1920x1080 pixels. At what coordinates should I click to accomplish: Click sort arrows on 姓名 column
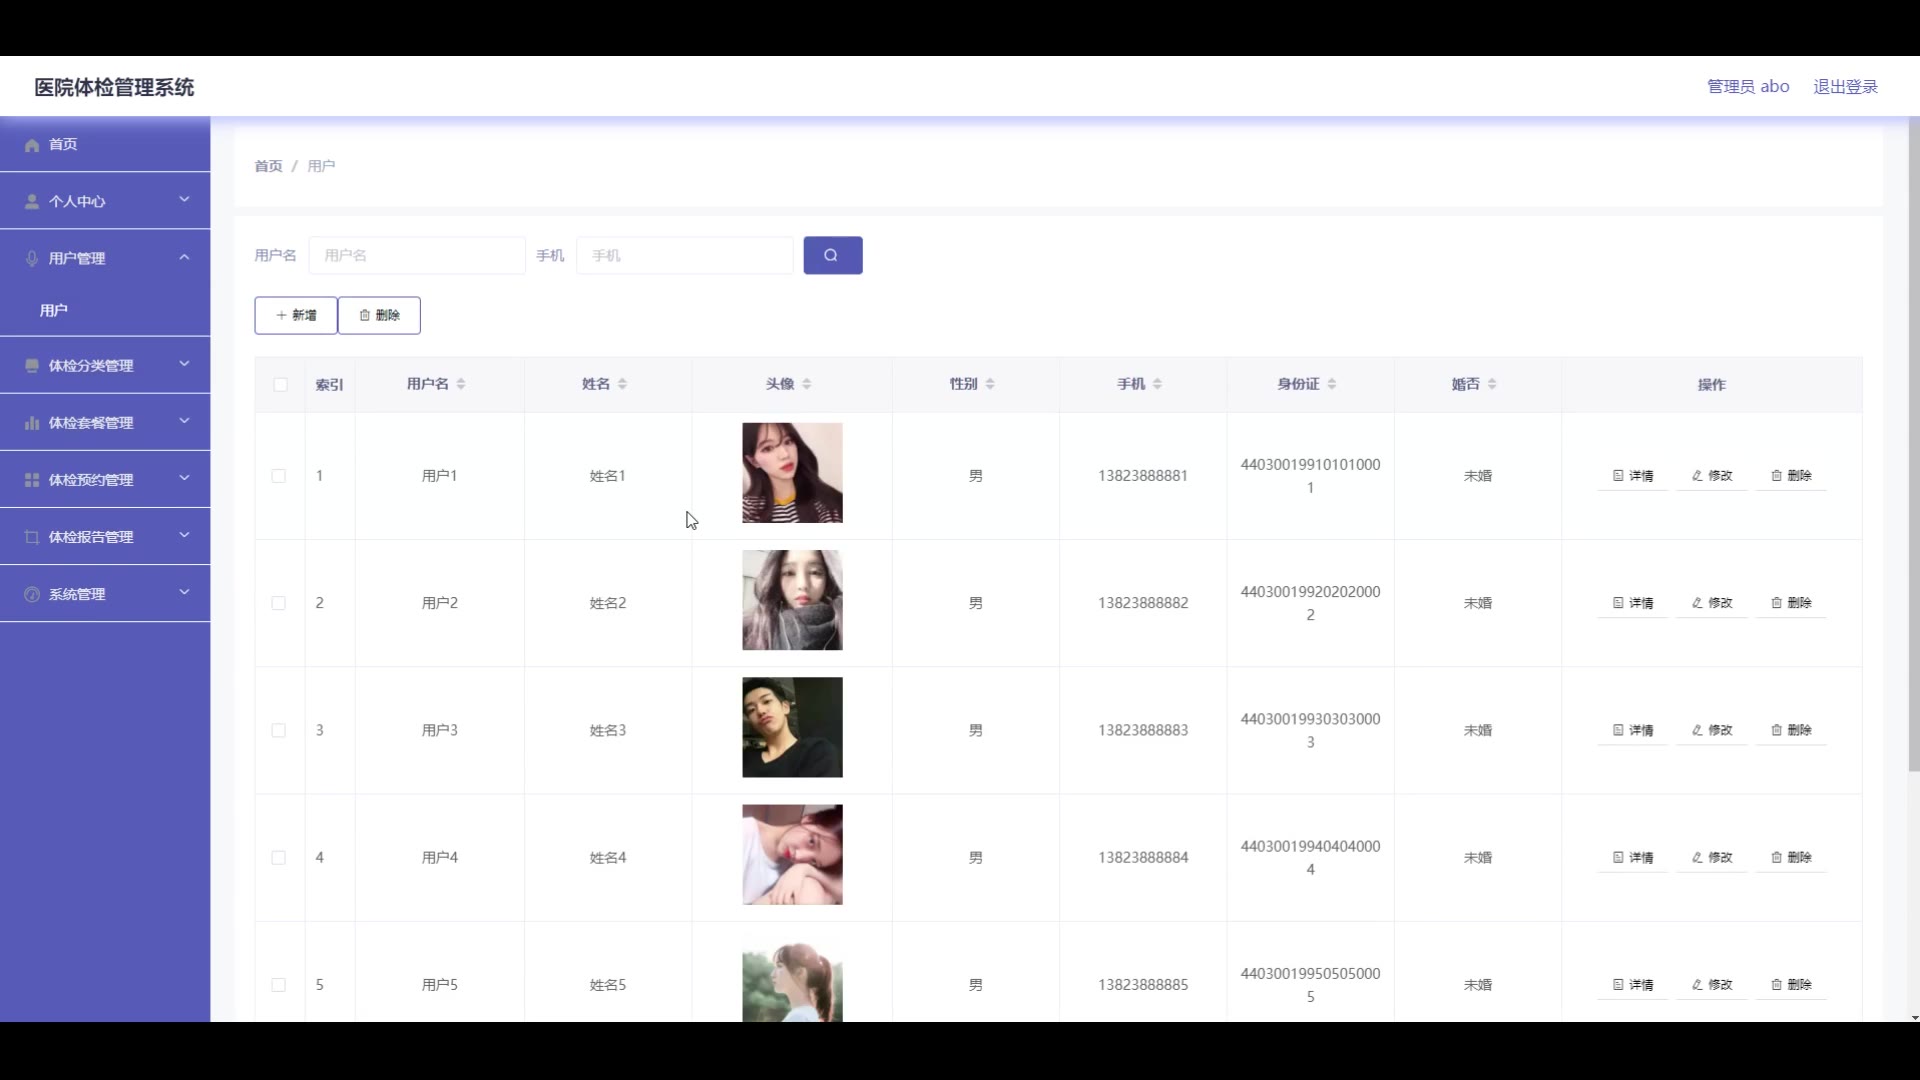pyautogui.click(x=622, y=384)
